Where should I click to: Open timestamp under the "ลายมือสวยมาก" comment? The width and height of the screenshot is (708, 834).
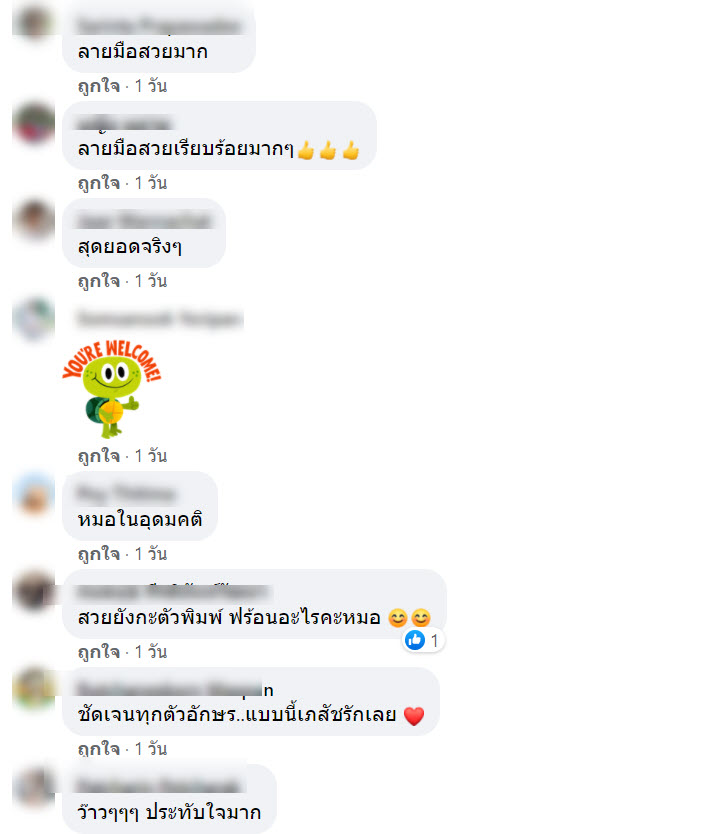(151, 86)
